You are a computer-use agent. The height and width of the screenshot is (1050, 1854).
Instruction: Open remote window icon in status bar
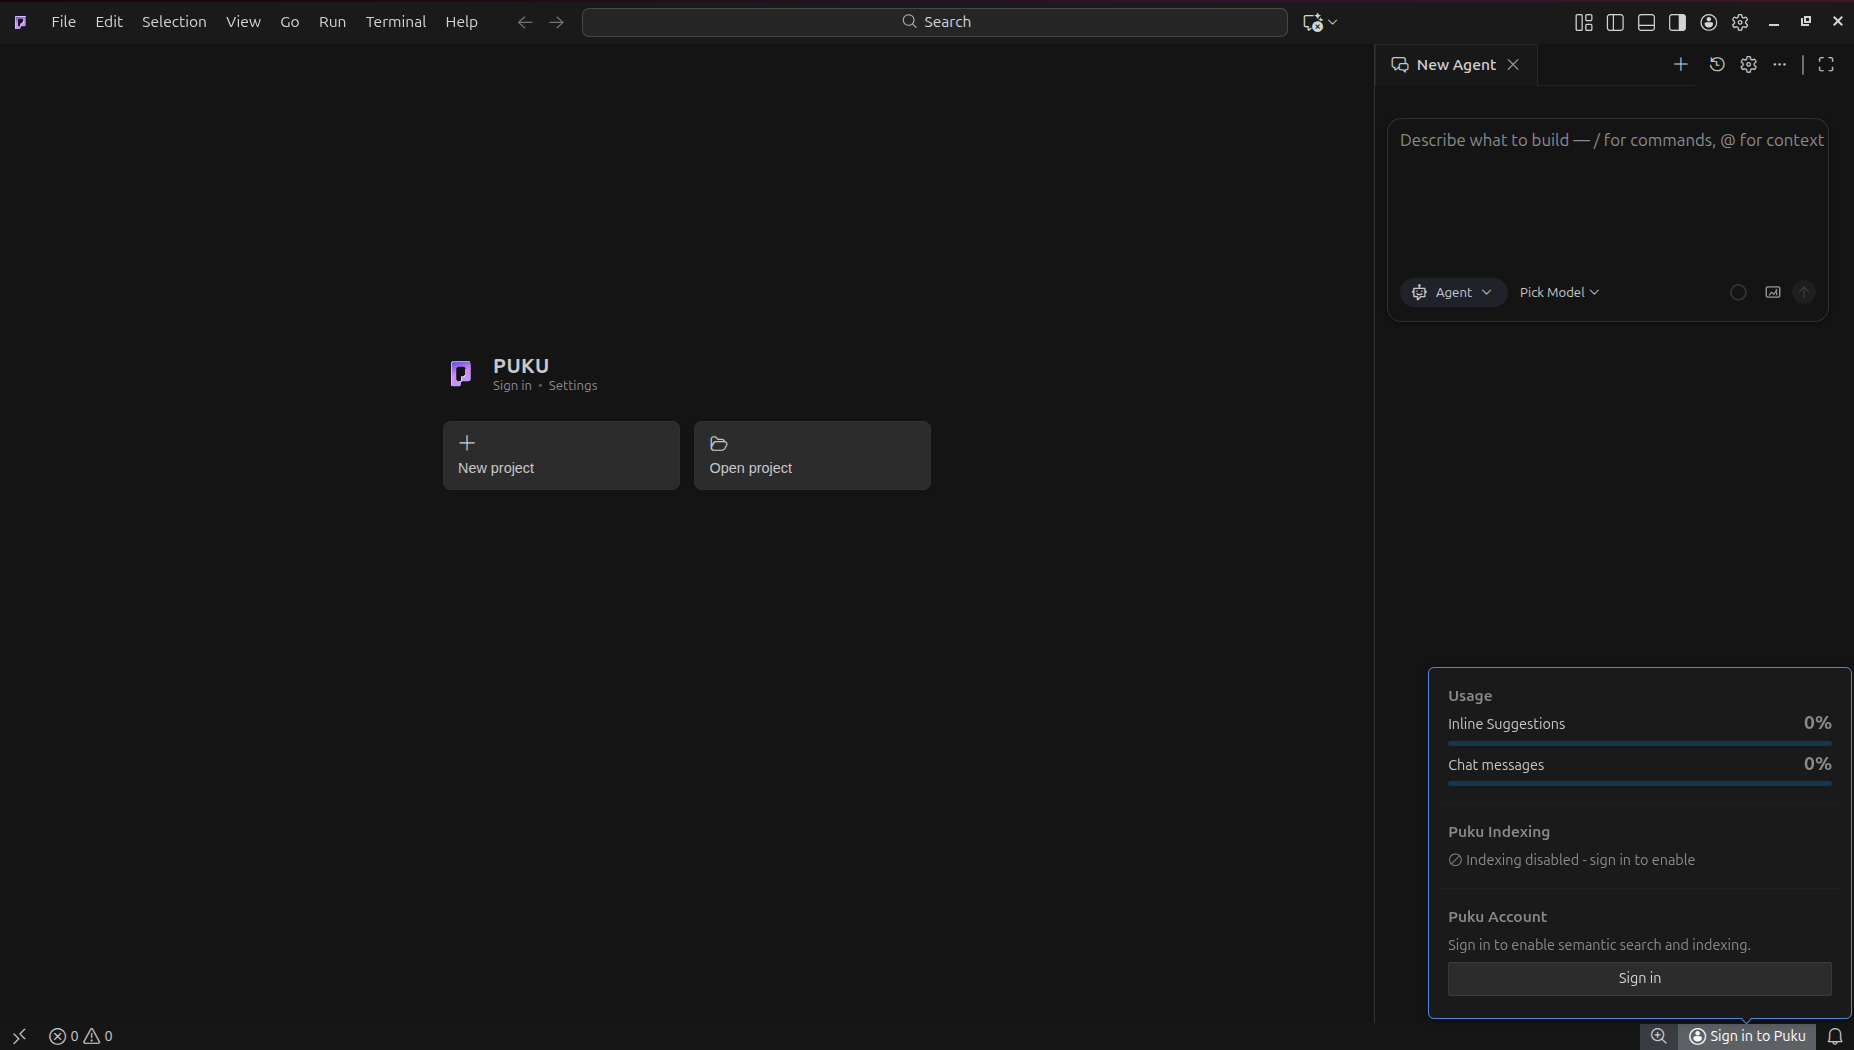[19, 1036]
